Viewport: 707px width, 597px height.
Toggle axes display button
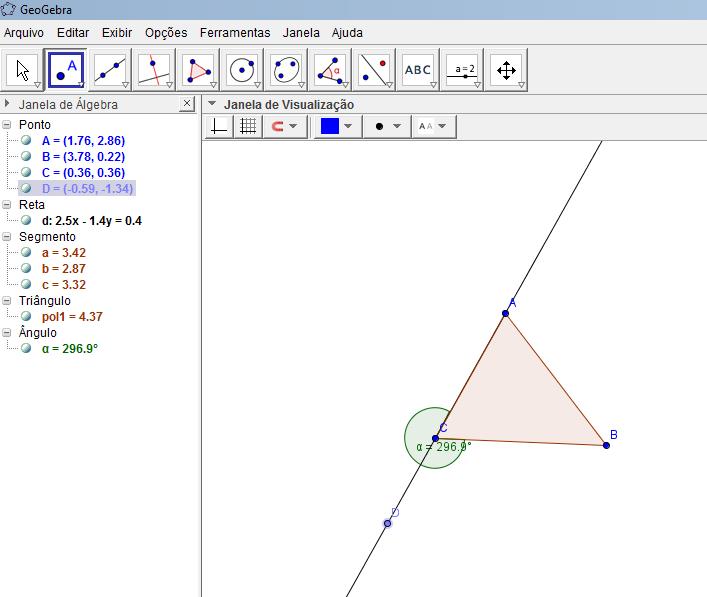click(x=220, y=127)
